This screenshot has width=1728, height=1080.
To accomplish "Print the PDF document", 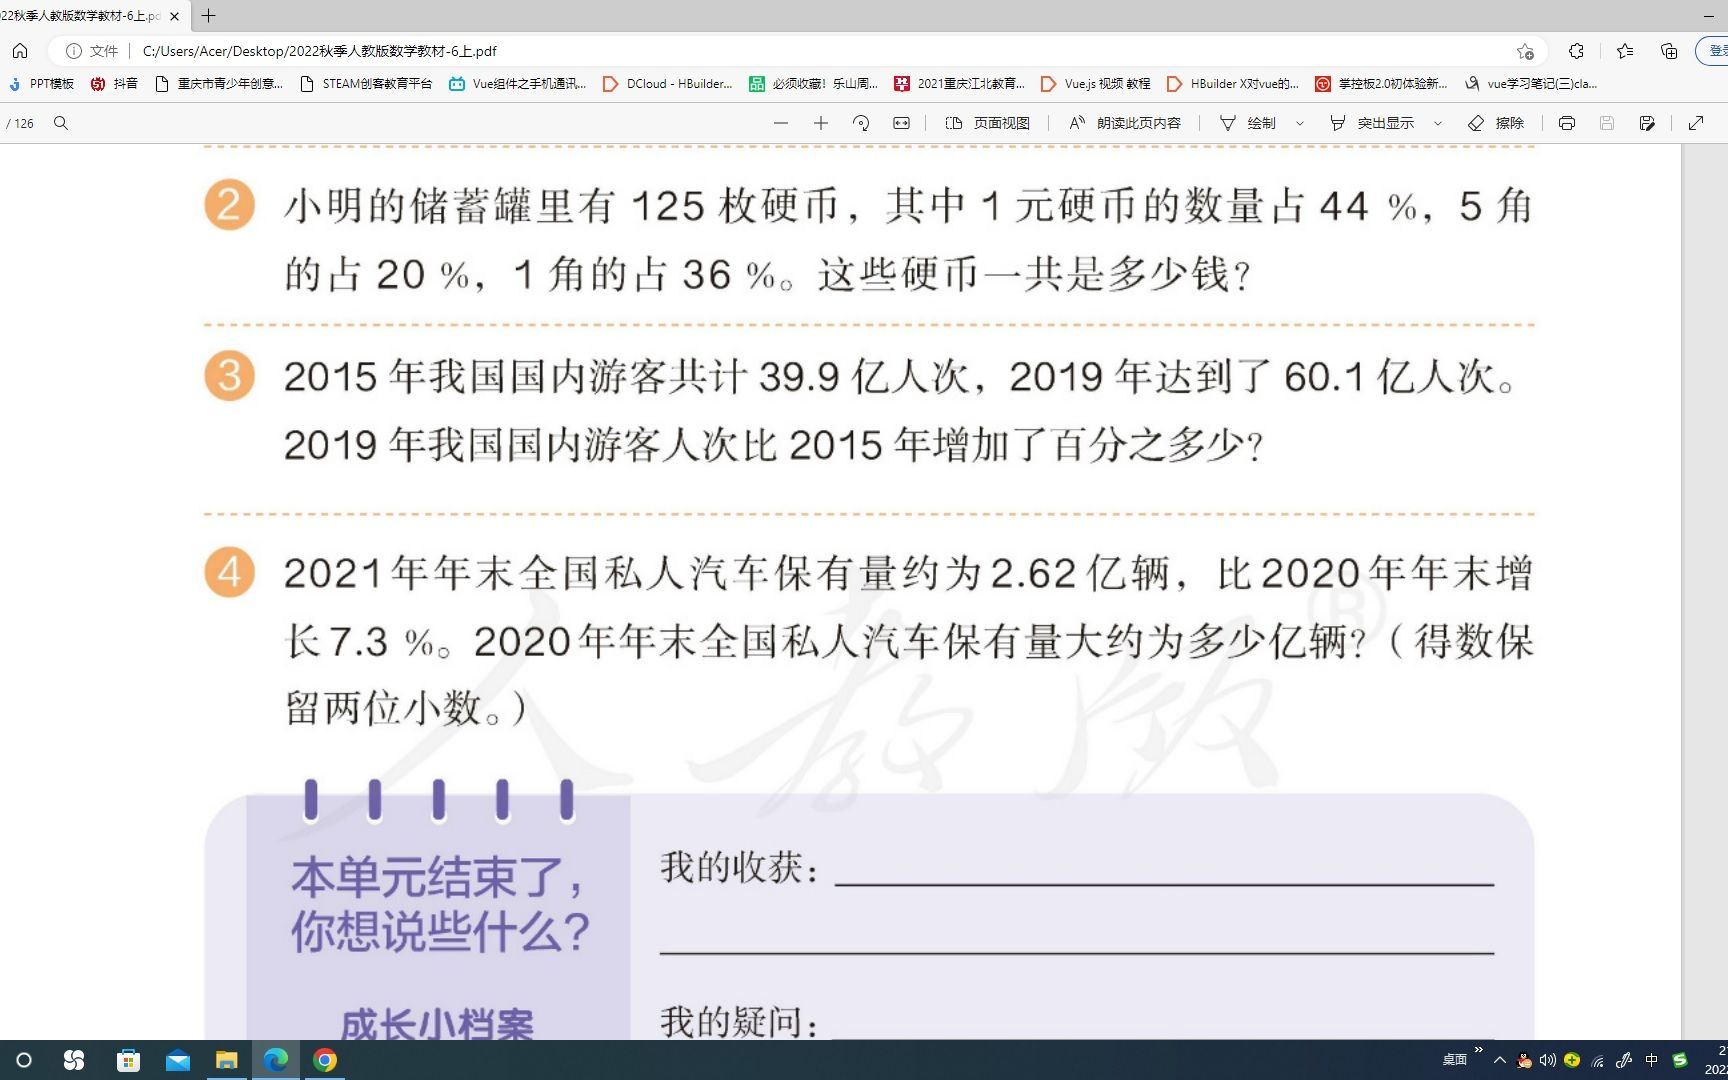I will (1567, 123).
